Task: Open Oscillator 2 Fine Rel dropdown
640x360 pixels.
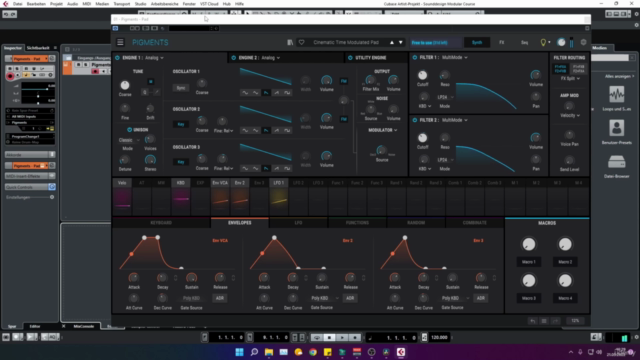Action: pyautogui.click(x=224, y=131)
